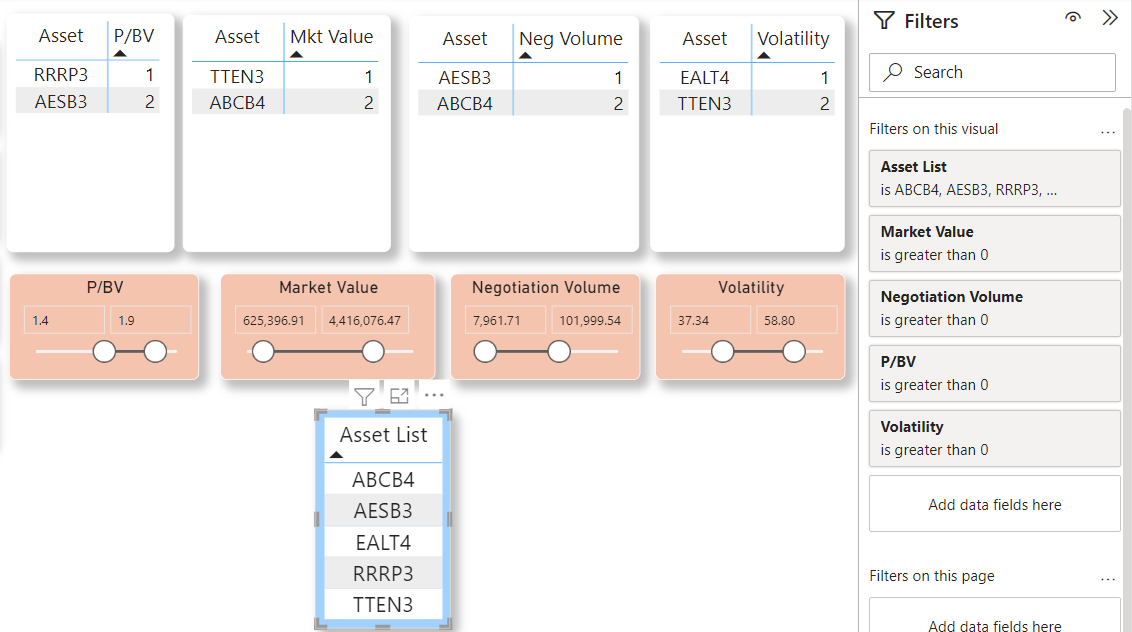Click the P/BV slicer maximum value 1.9
This screenshot has width=1132, height=632.
(150, 320)
